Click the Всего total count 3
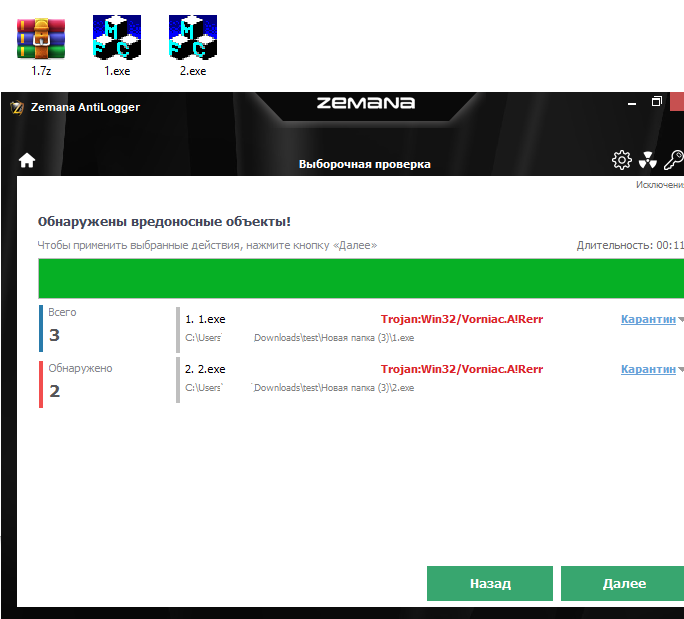 click(54, 335)
